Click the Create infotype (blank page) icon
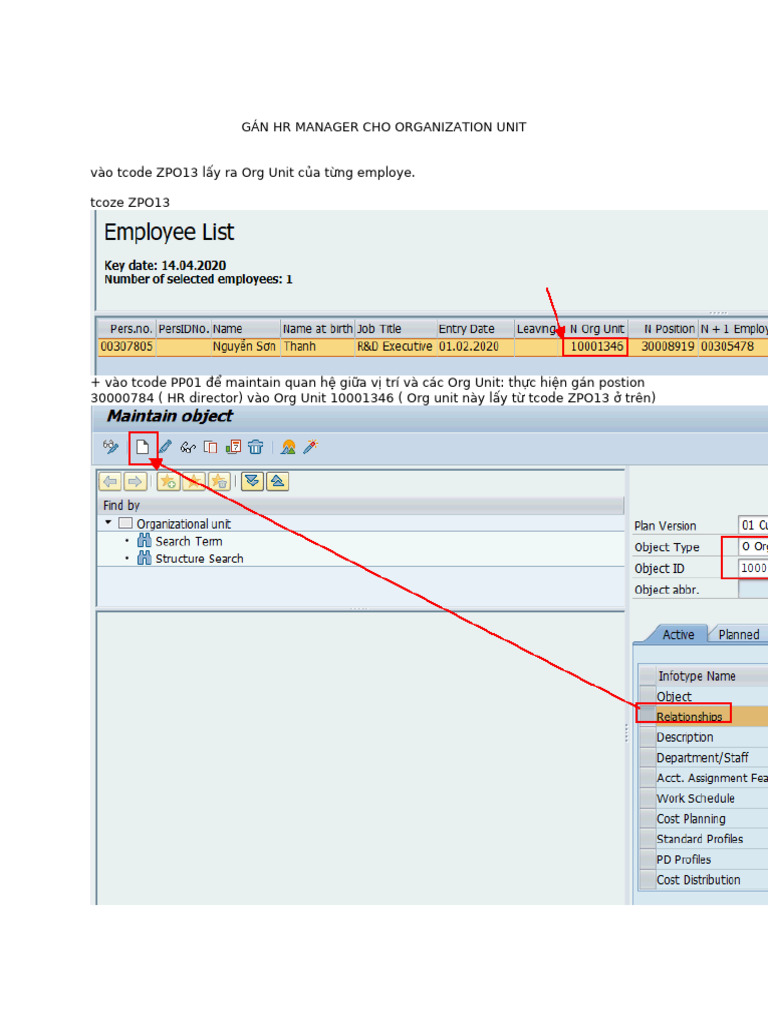The width and height of the screenshot is (768, 1024). click(142, 447)
